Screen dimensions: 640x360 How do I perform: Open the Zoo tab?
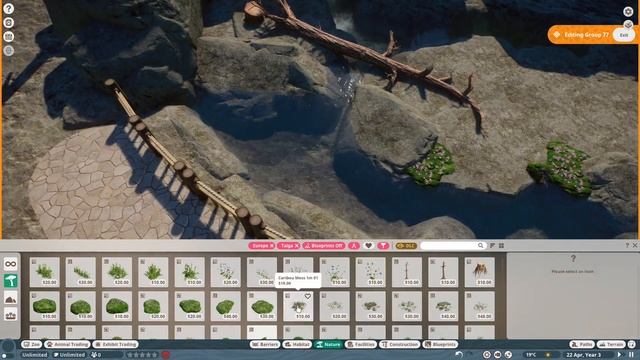32,344
